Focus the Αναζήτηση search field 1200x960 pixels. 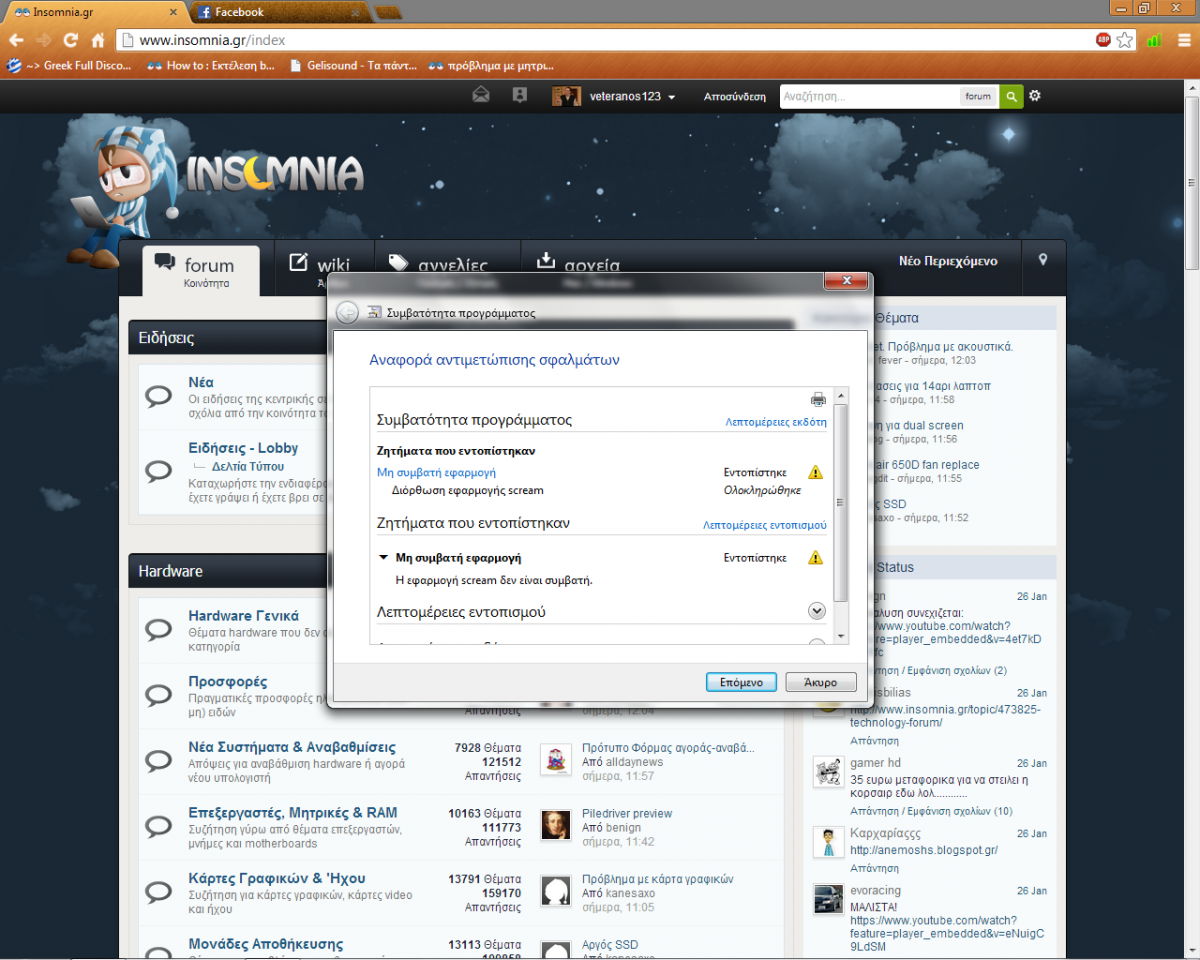[x=870, y=97]
